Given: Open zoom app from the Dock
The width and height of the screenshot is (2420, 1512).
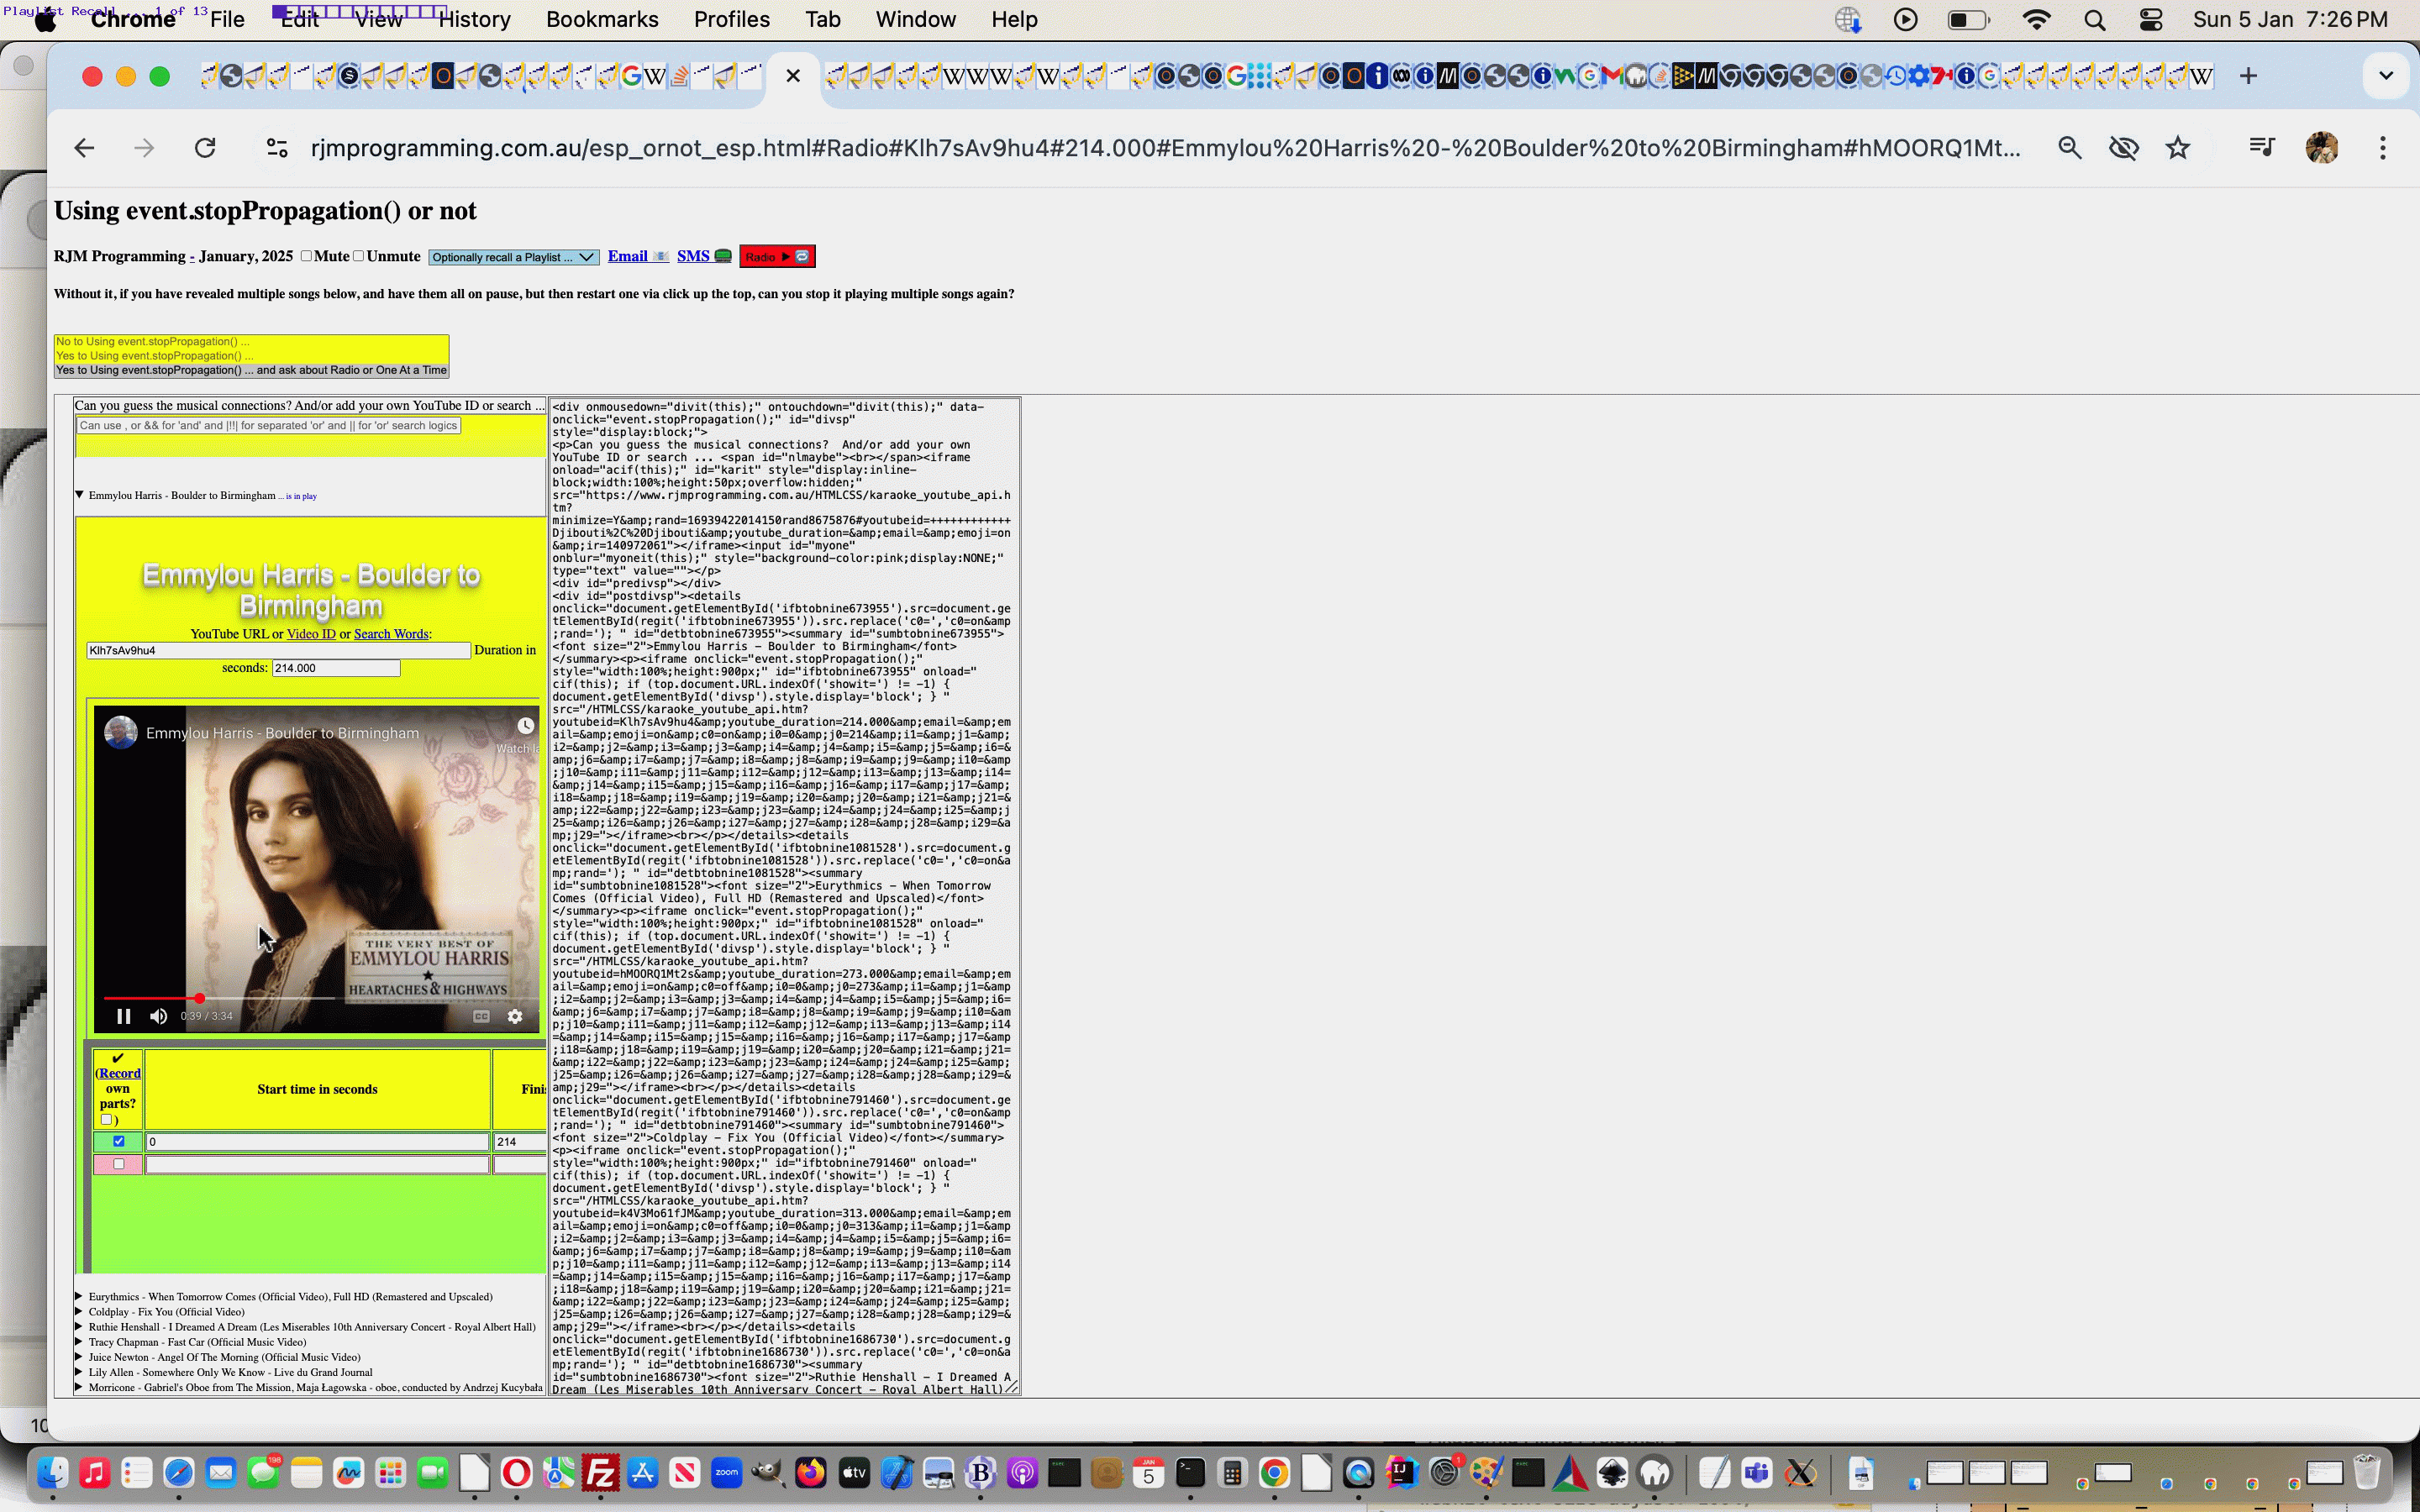Looking at the screenshot, I should click(x=726, y=1473).
